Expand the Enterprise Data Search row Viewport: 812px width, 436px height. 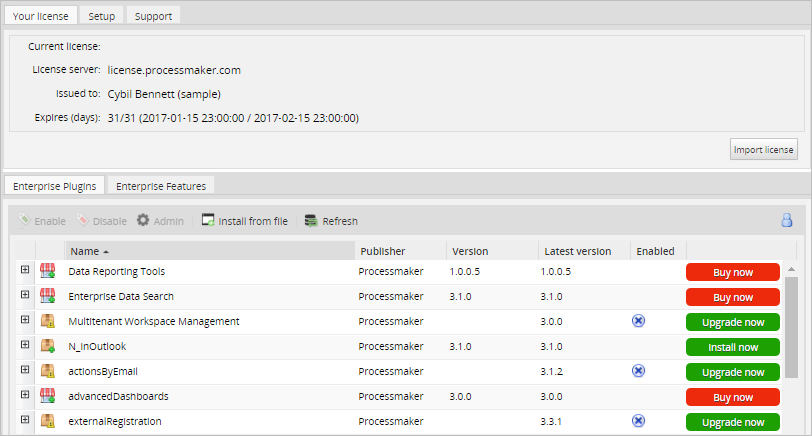click(x=25, y=296)
